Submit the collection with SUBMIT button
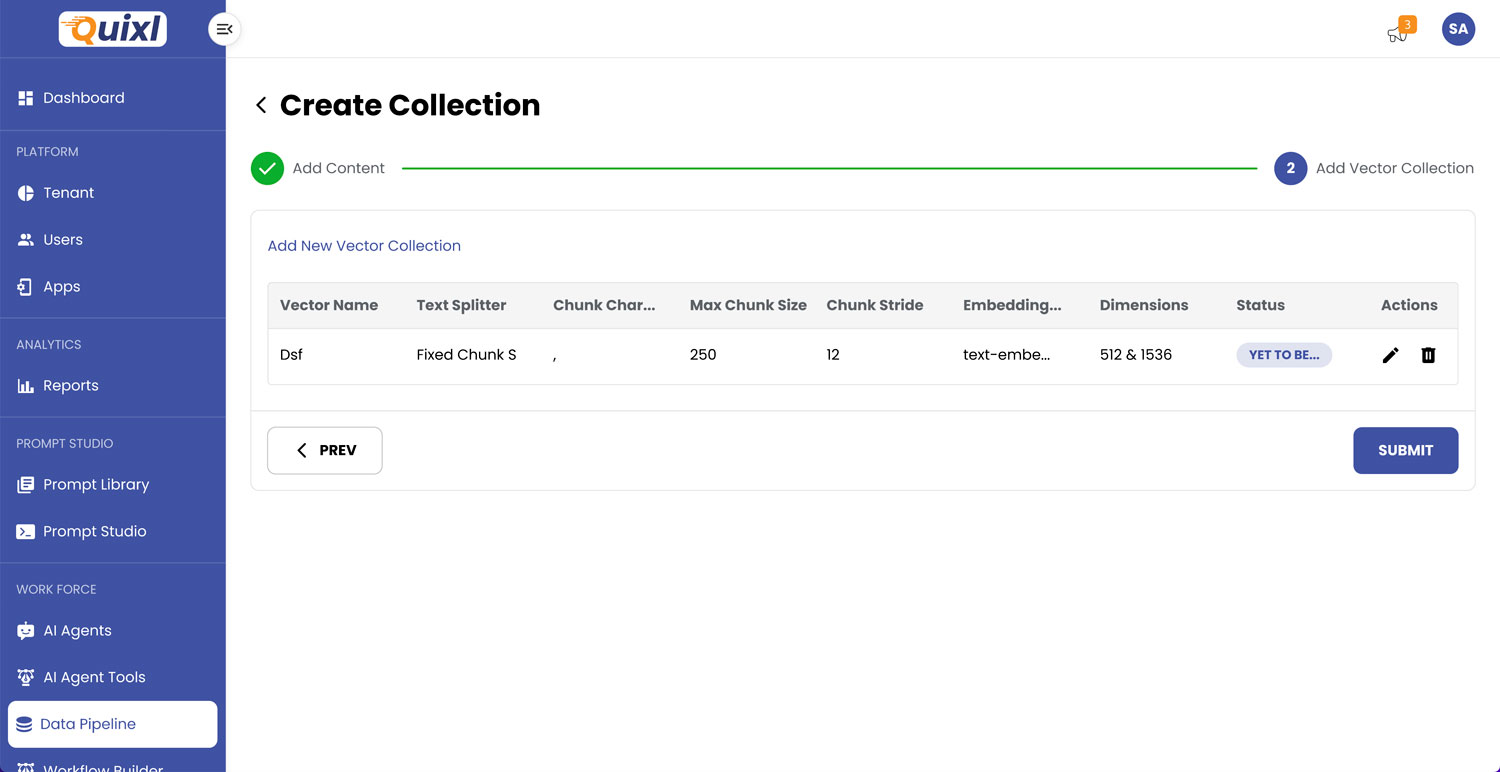 point(1405,451)
